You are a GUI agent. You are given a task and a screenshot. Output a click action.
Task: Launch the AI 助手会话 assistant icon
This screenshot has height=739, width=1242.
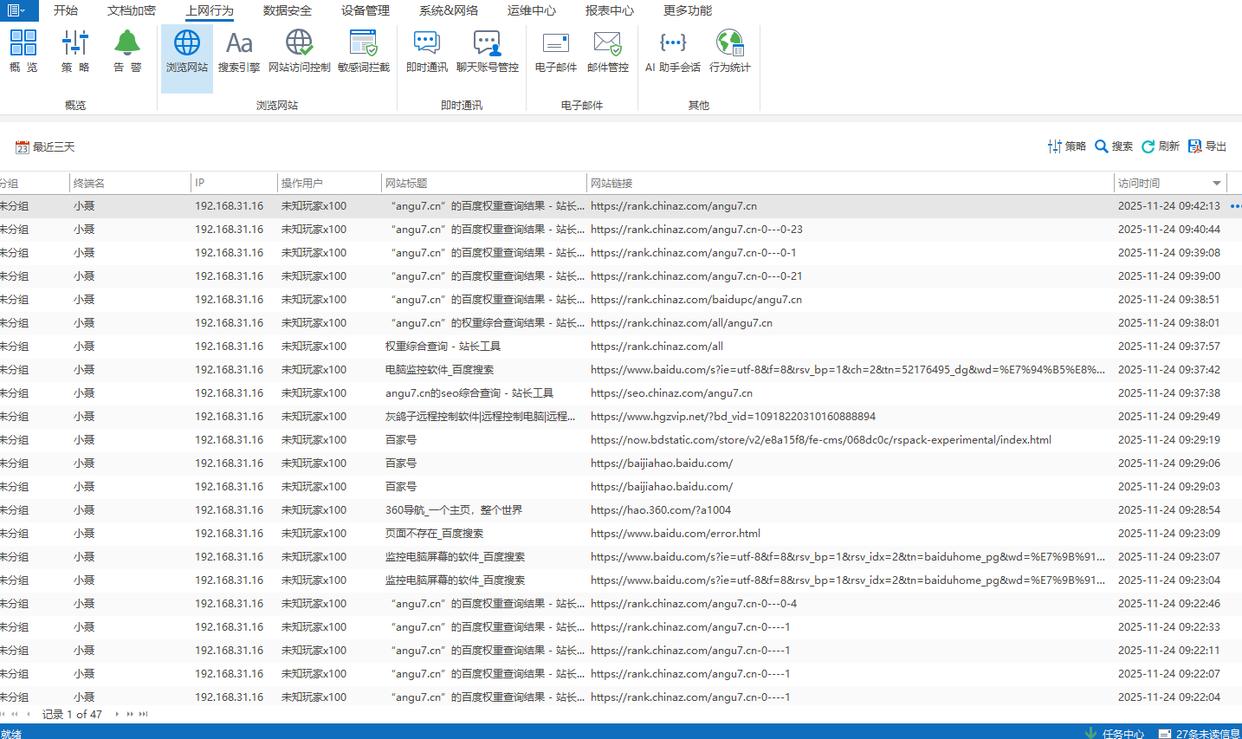(x=673, y=51)
